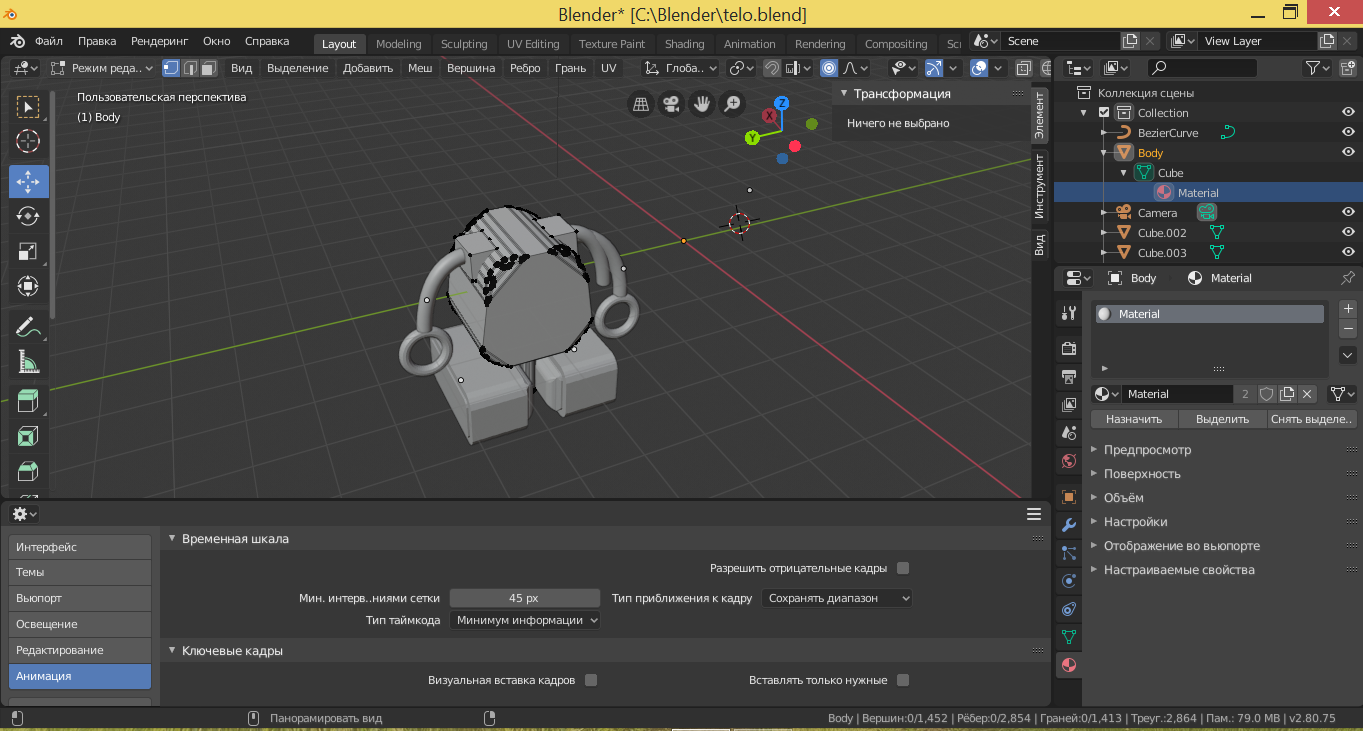Viewport: 1363px width, 731px height.
Task: Open the Object Constraints properties tab
Action: (x=1068, y=608)
